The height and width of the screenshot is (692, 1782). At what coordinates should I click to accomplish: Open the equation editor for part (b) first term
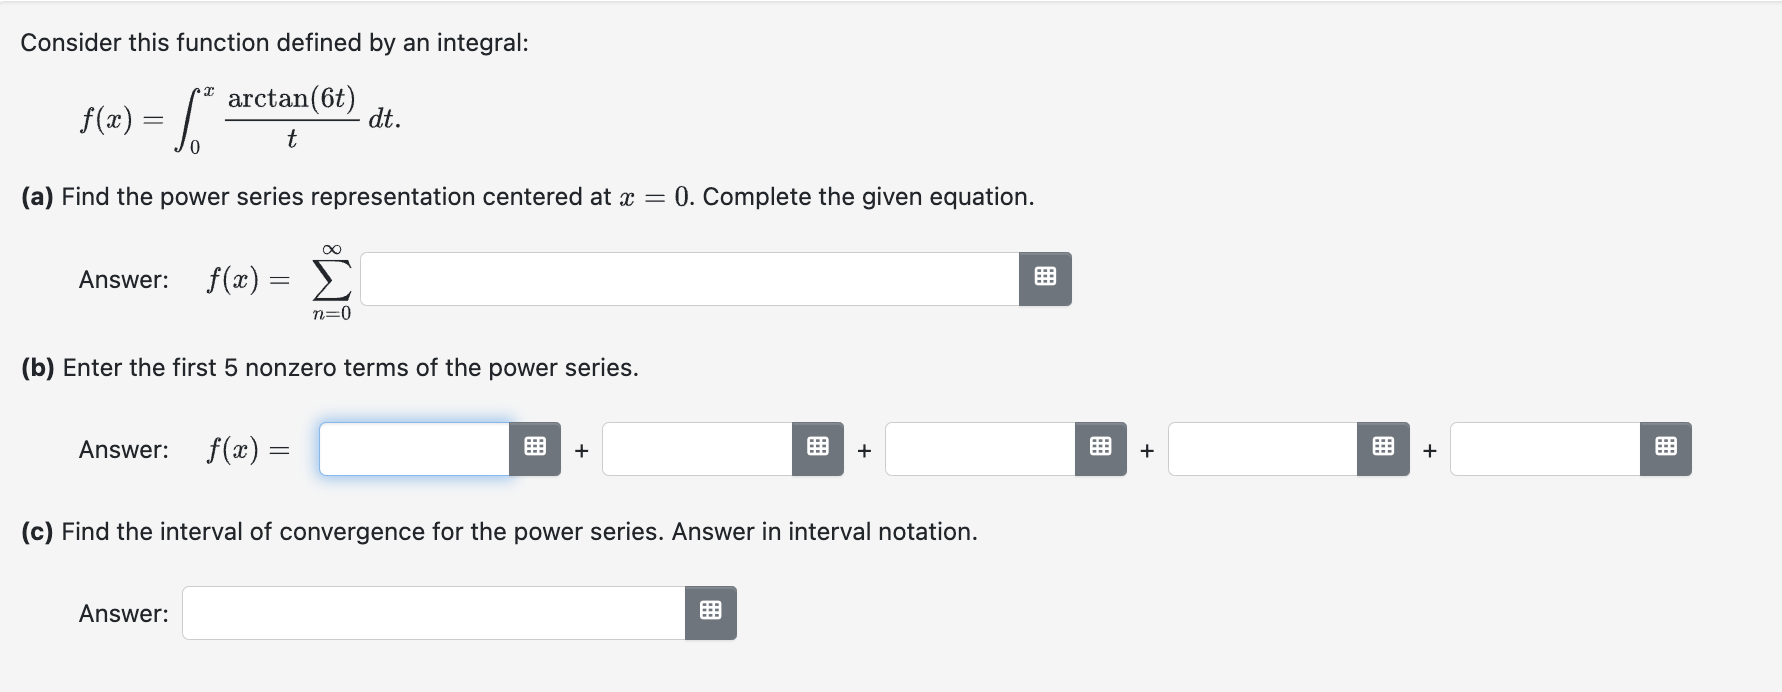(535, 448)
